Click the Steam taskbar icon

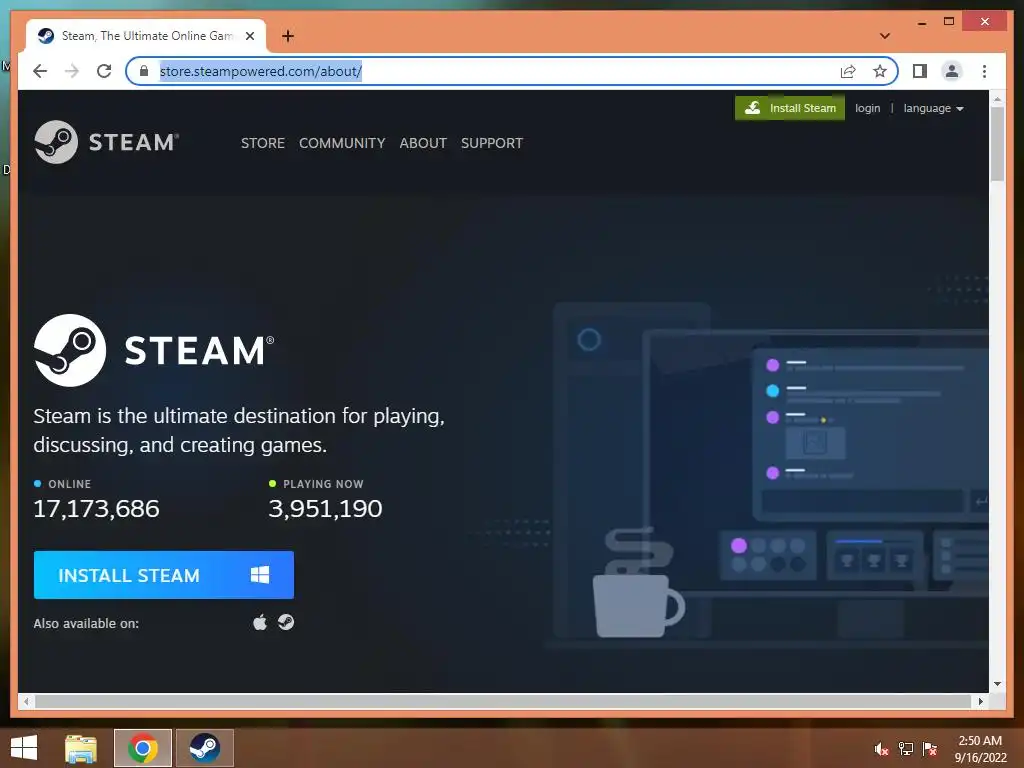click(204, 748)
